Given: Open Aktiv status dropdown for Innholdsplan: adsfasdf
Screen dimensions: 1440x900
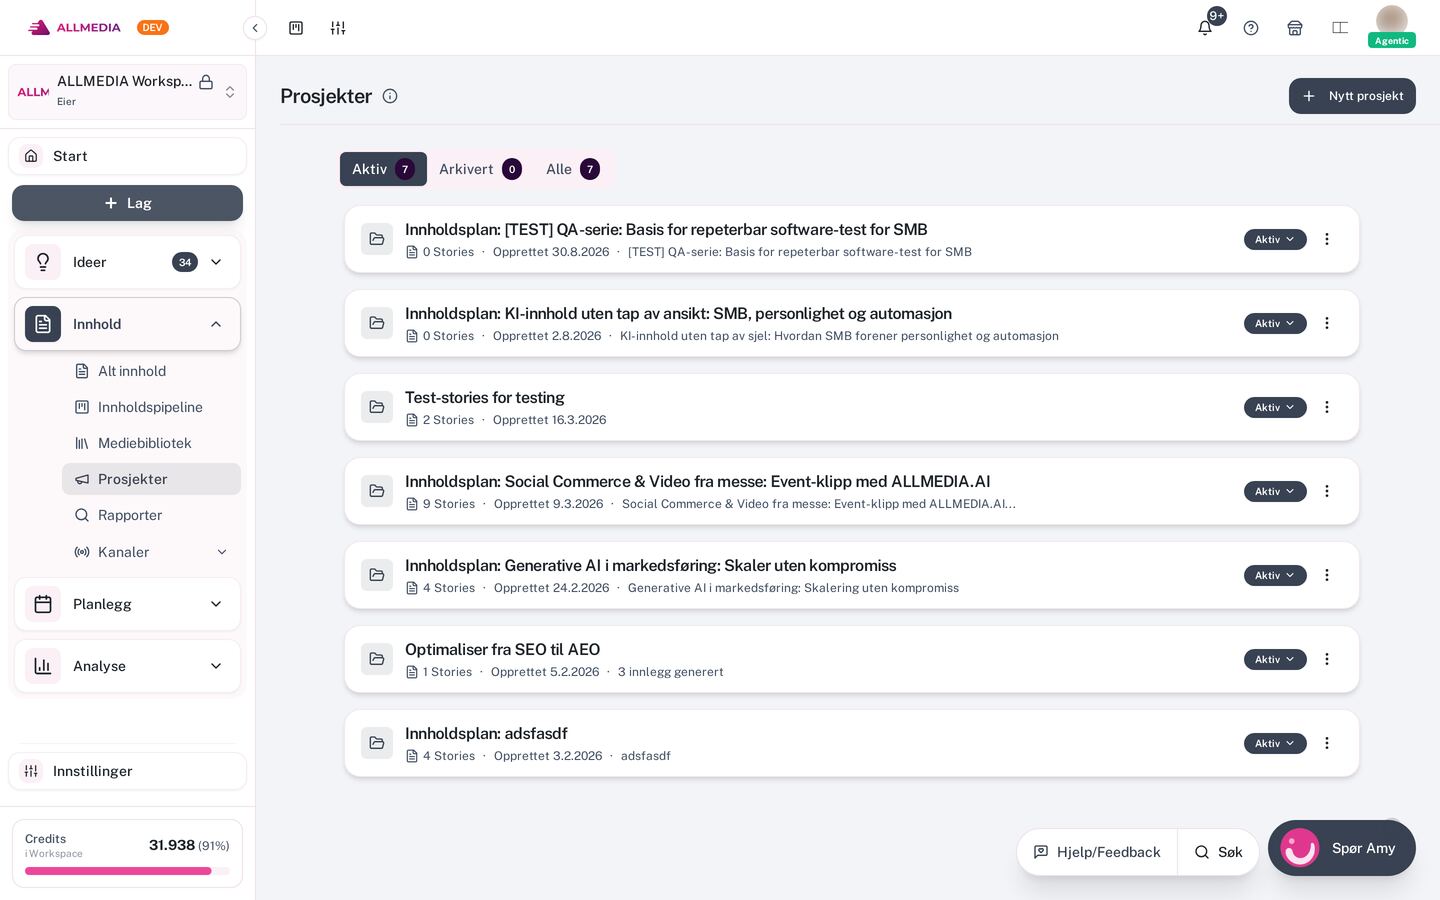Looking at the screenshot, I should click(1275, 743).
